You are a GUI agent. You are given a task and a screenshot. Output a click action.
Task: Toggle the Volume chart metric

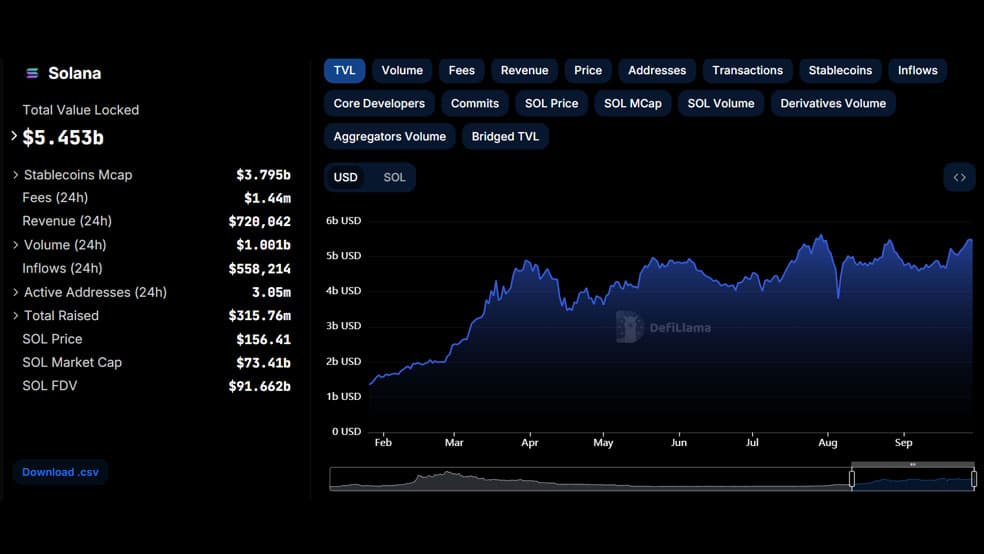402,70
